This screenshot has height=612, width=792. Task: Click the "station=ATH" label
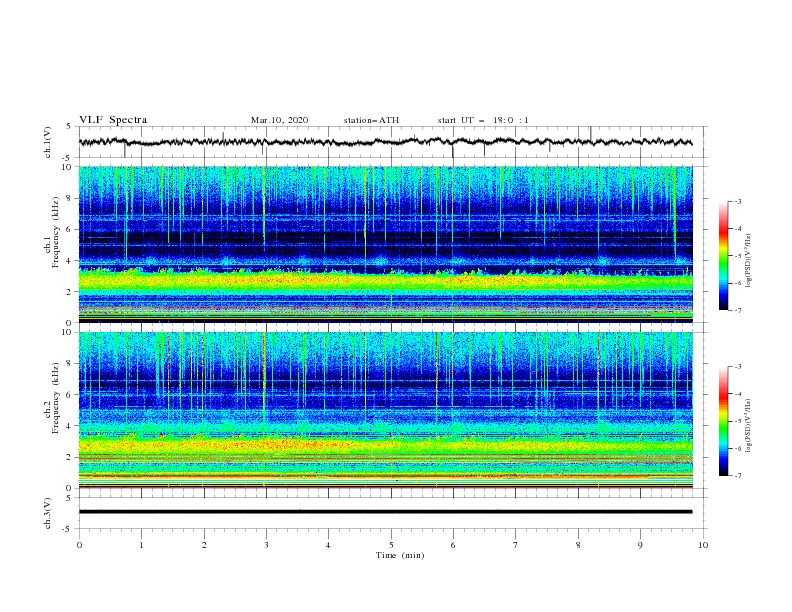click(371, 120)
